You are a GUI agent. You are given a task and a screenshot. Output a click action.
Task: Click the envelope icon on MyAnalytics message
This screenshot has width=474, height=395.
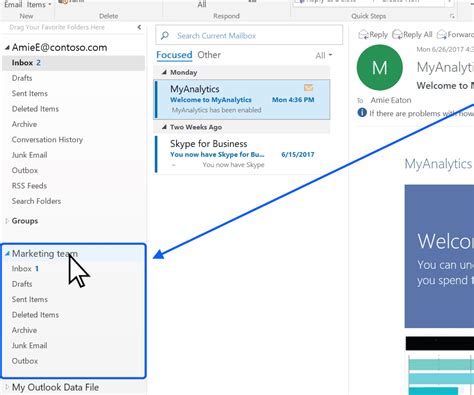[308, 88]
